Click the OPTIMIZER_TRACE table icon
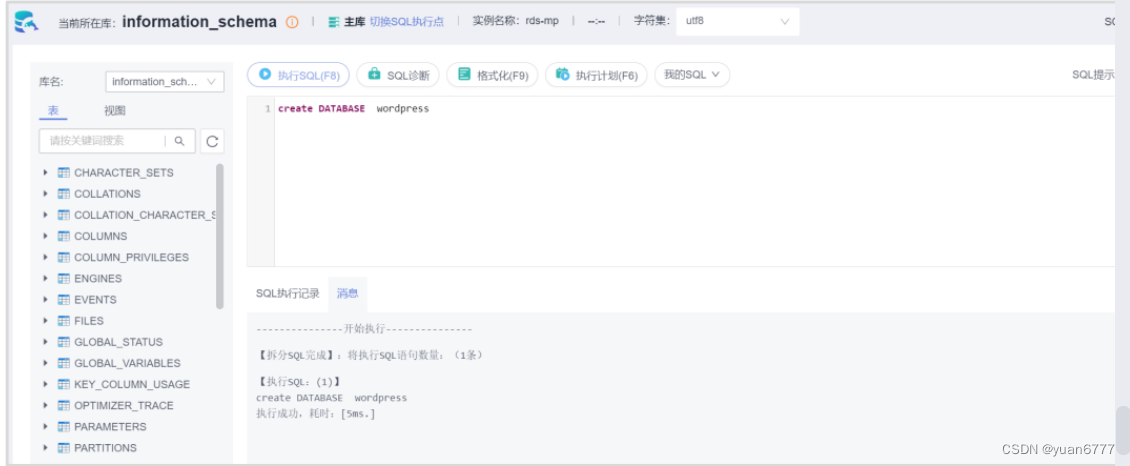Viewport: 1130px width, 466px height. click(x=63, y=405)
